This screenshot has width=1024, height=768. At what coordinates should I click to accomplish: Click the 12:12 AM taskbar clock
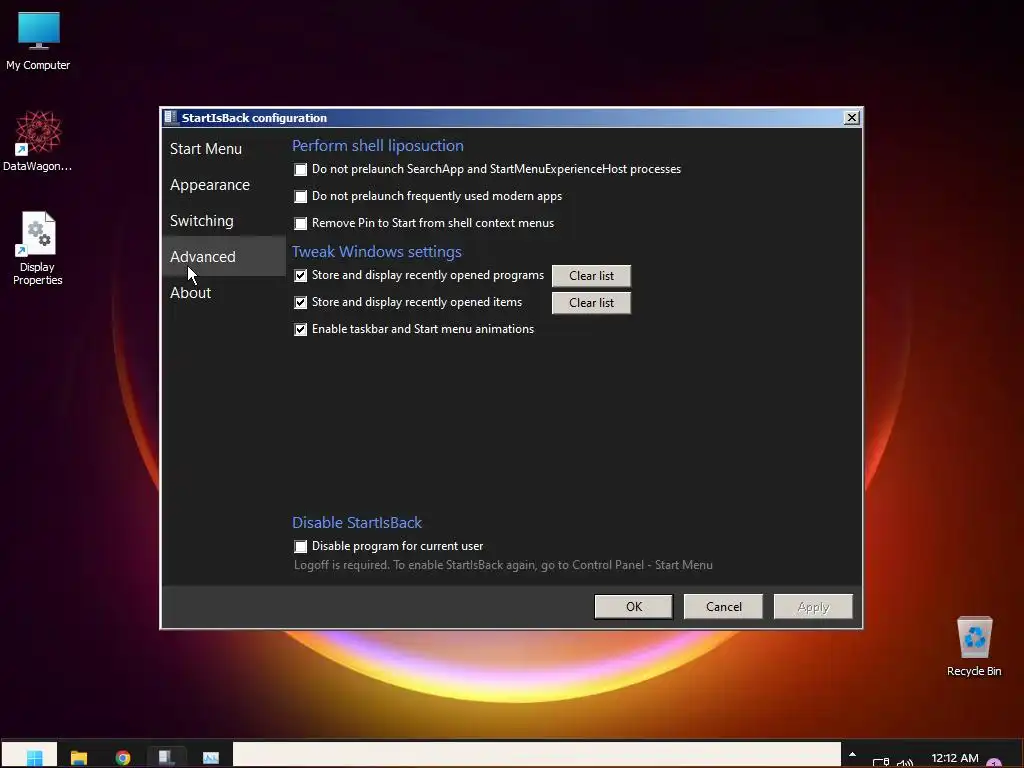pos(955,758)
